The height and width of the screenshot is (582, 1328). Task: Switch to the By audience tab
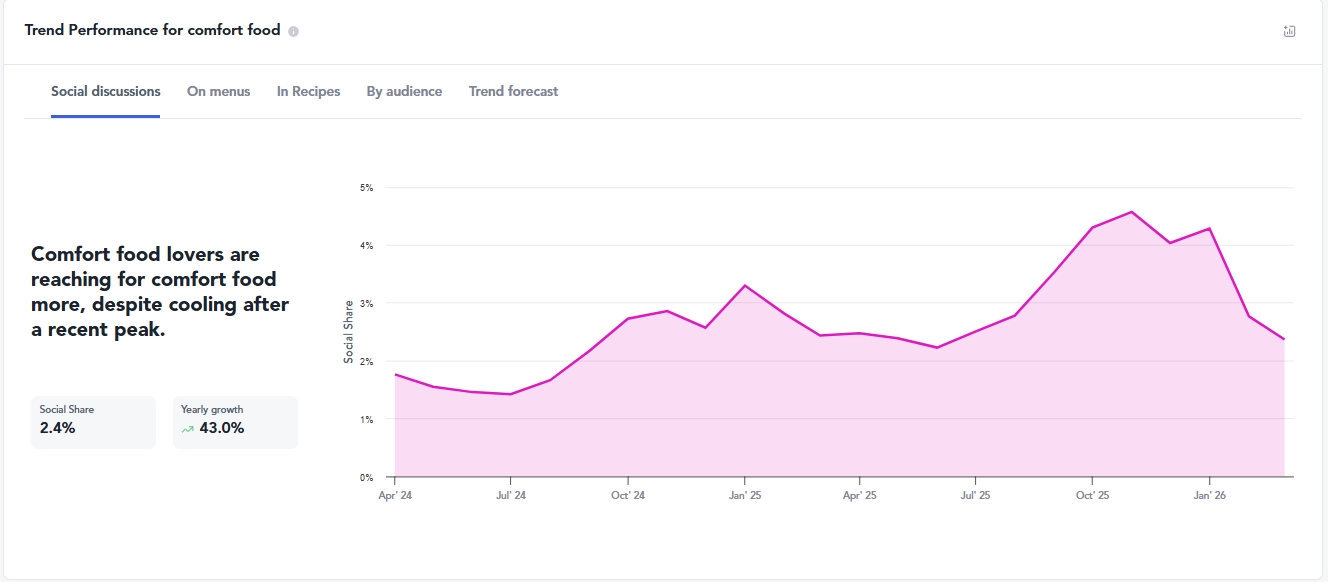point(404,91)
